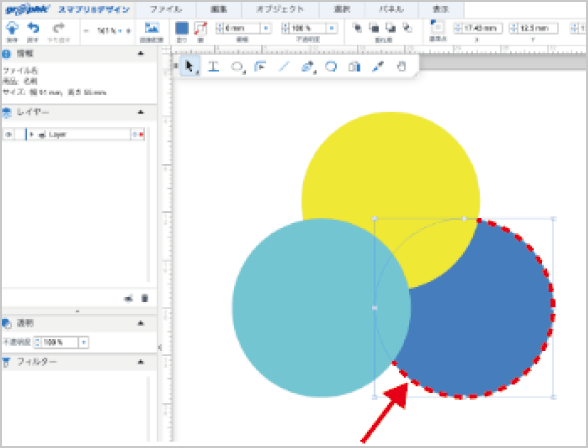The image size is (588, 448).
Task: Select the ellipse shape tool
Action: pos(237,67)
